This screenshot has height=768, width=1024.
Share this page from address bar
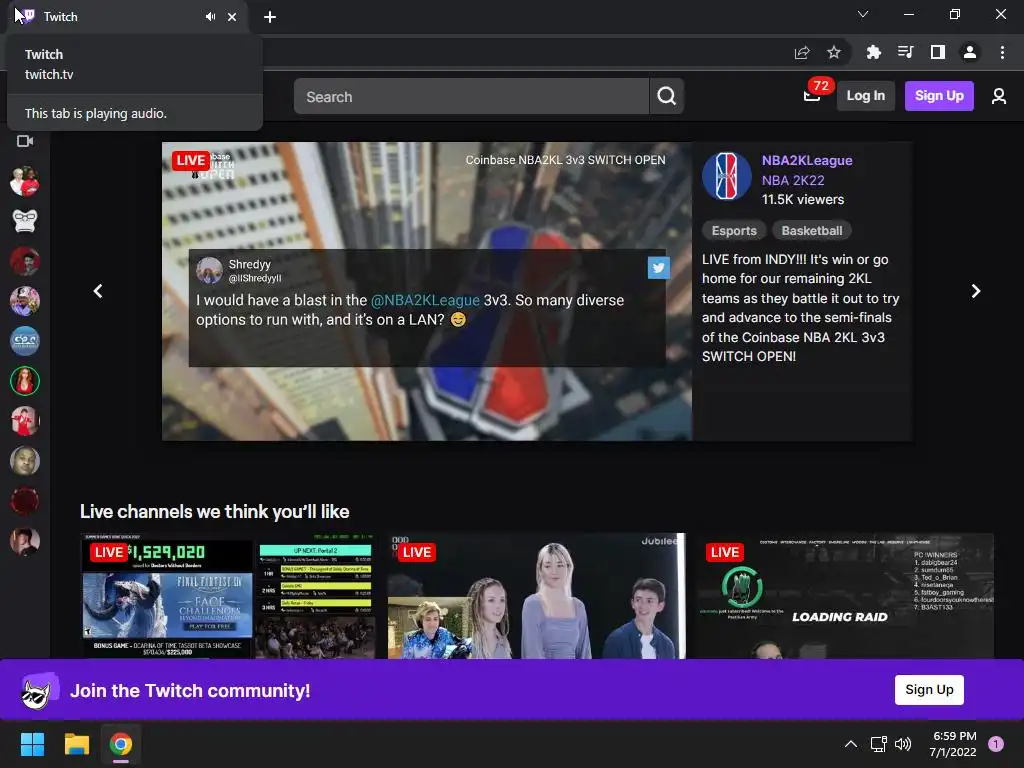pyautogui.click(x=802, y=52)
